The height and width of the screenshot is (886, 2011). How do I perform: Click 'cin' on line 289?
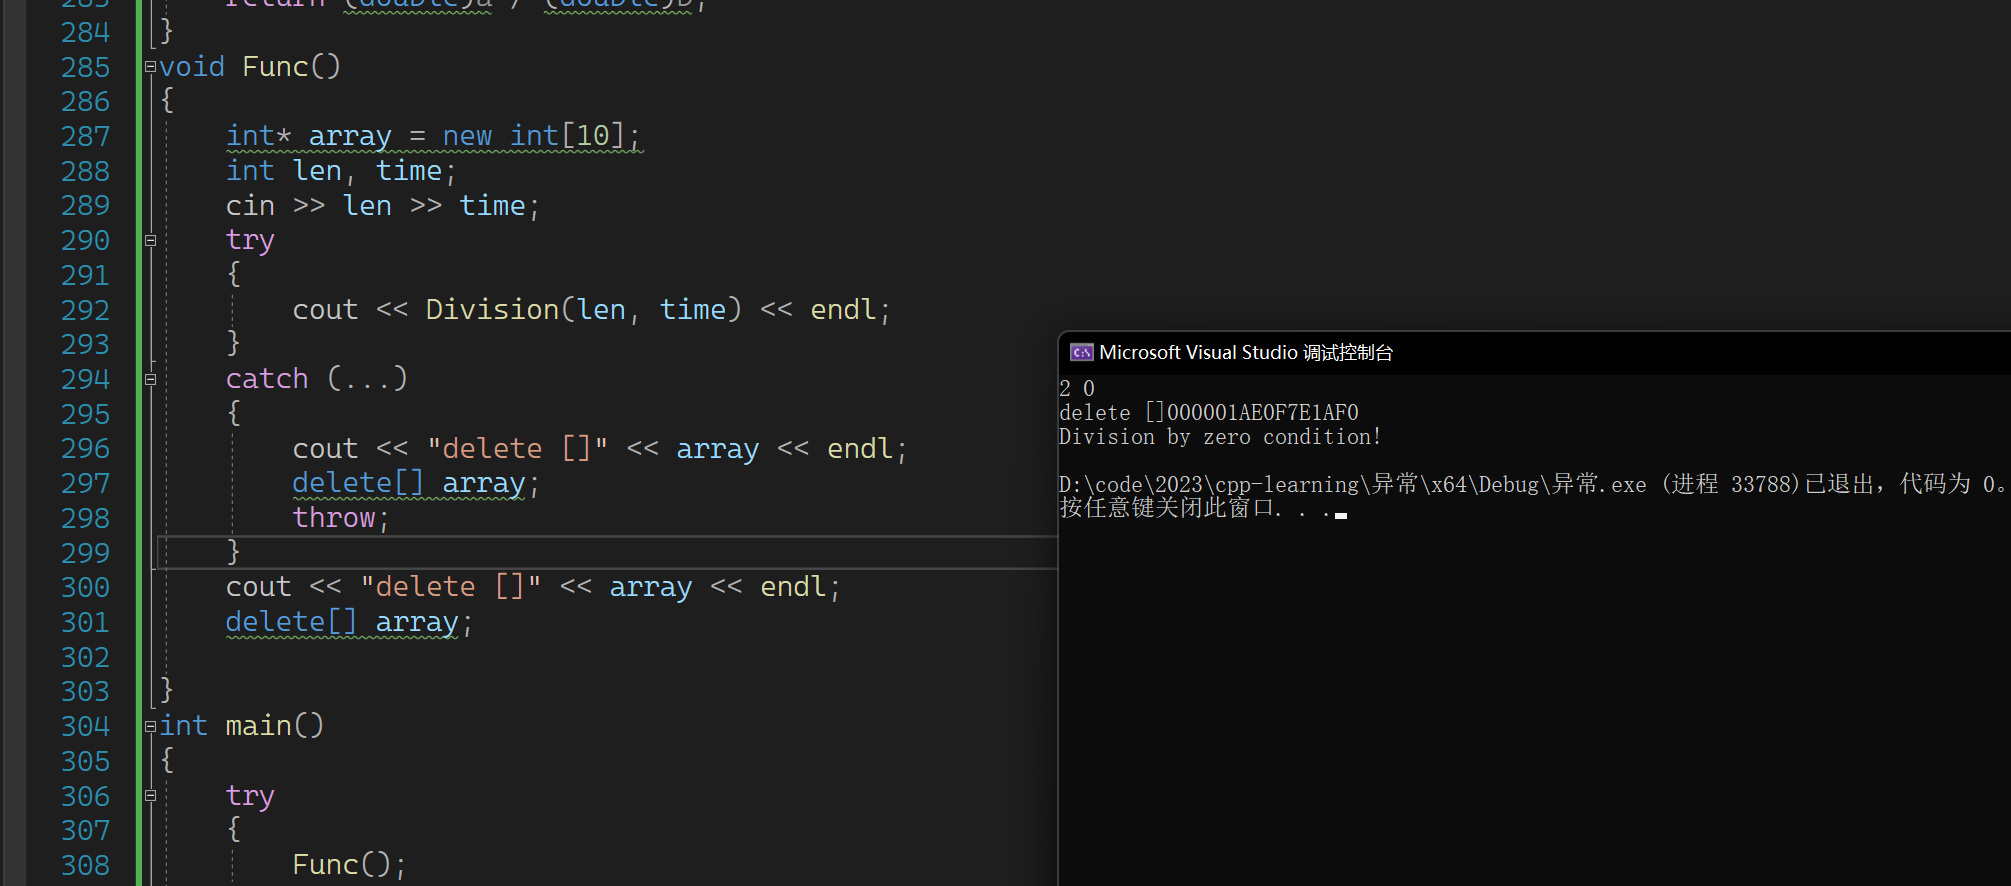[x=250, y=206]
